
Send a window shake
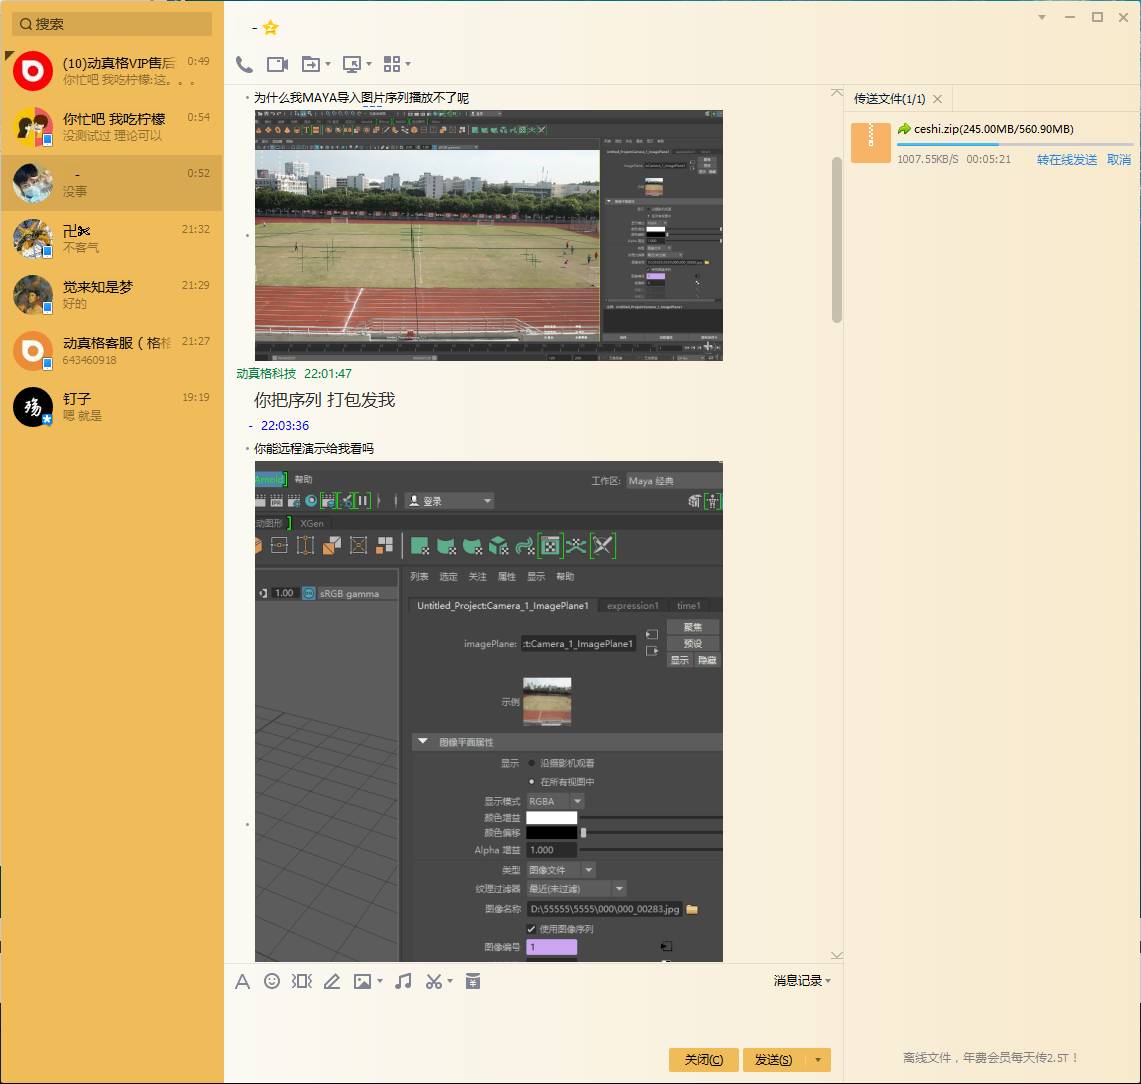(302, 981)
